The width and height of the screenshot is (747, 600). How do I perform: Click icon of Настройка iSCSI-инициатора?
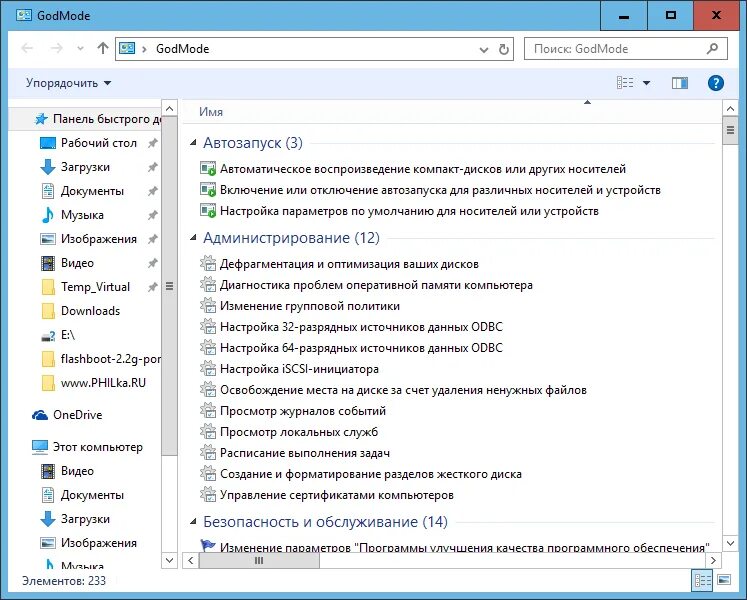(x=208, y=368)
